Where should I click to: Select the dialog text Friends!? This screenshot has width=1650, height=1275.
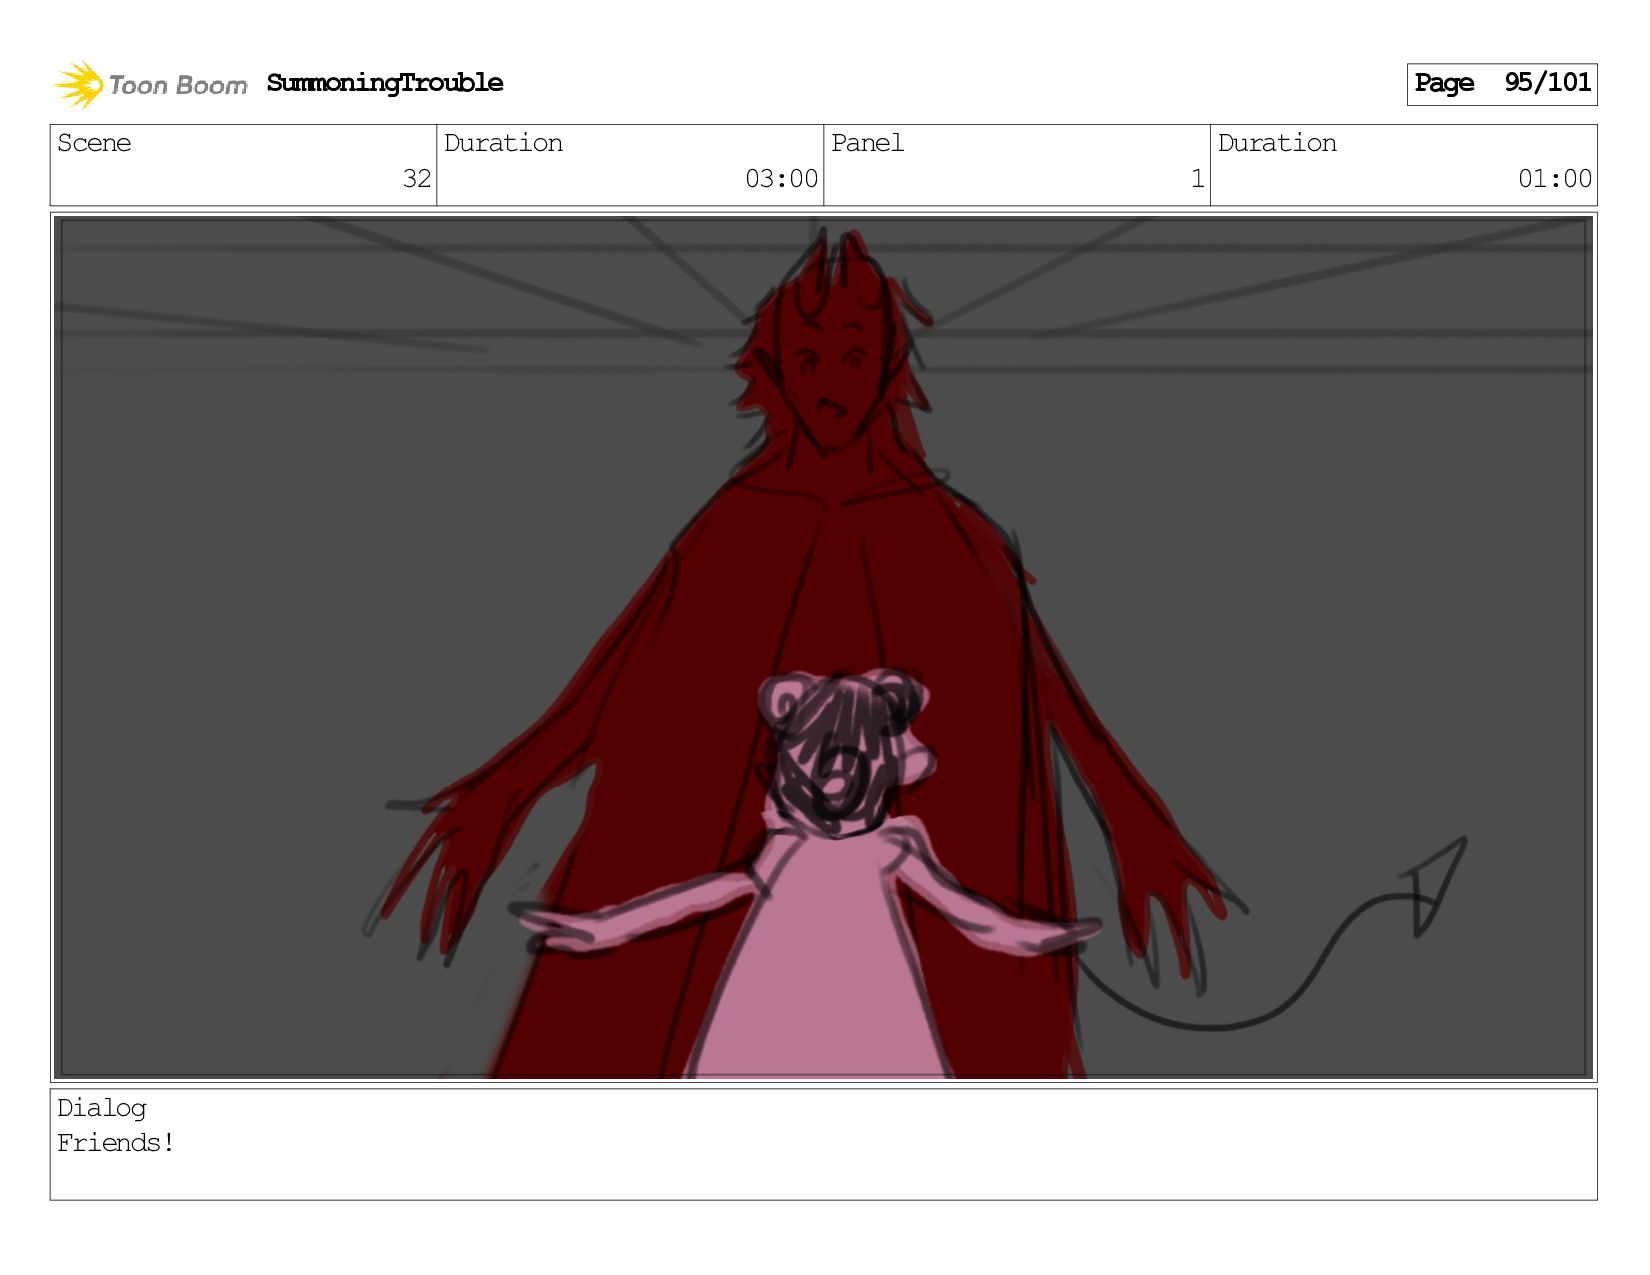pyautogui.click(x=116, y=1143)
